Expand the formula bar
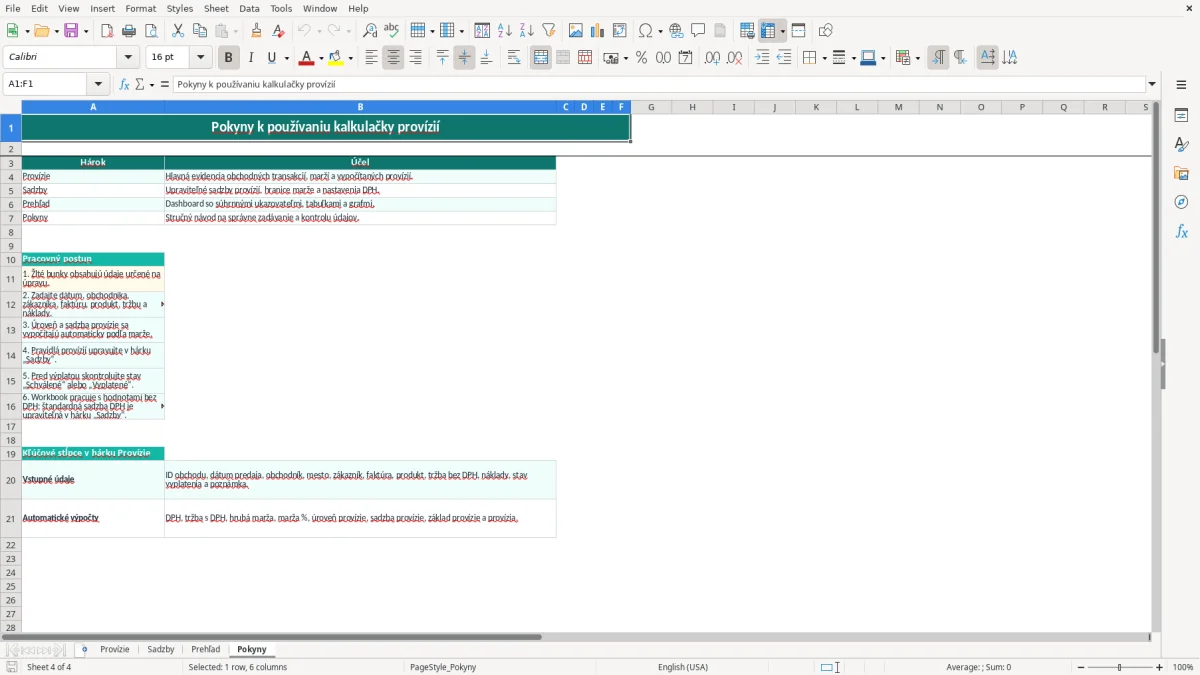The height and width of the screenshot is (675, 1200). [x=1152, y=84]
